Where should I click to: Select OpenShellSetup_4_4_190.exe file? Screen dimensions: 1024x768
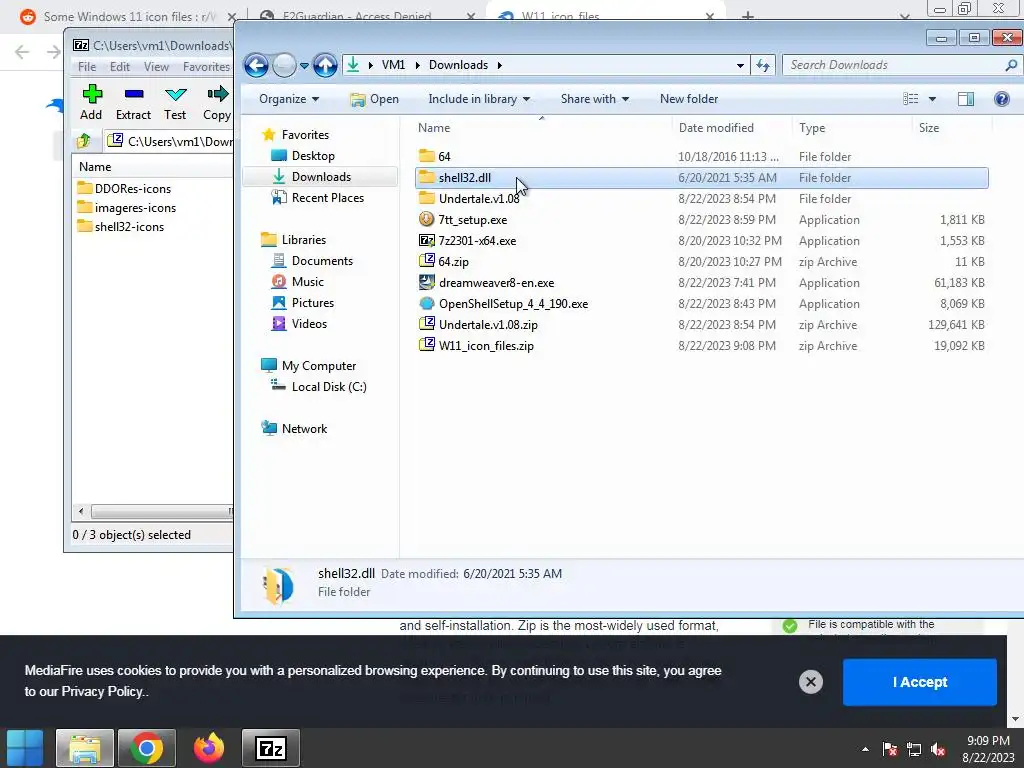click(x=701, y=304)
